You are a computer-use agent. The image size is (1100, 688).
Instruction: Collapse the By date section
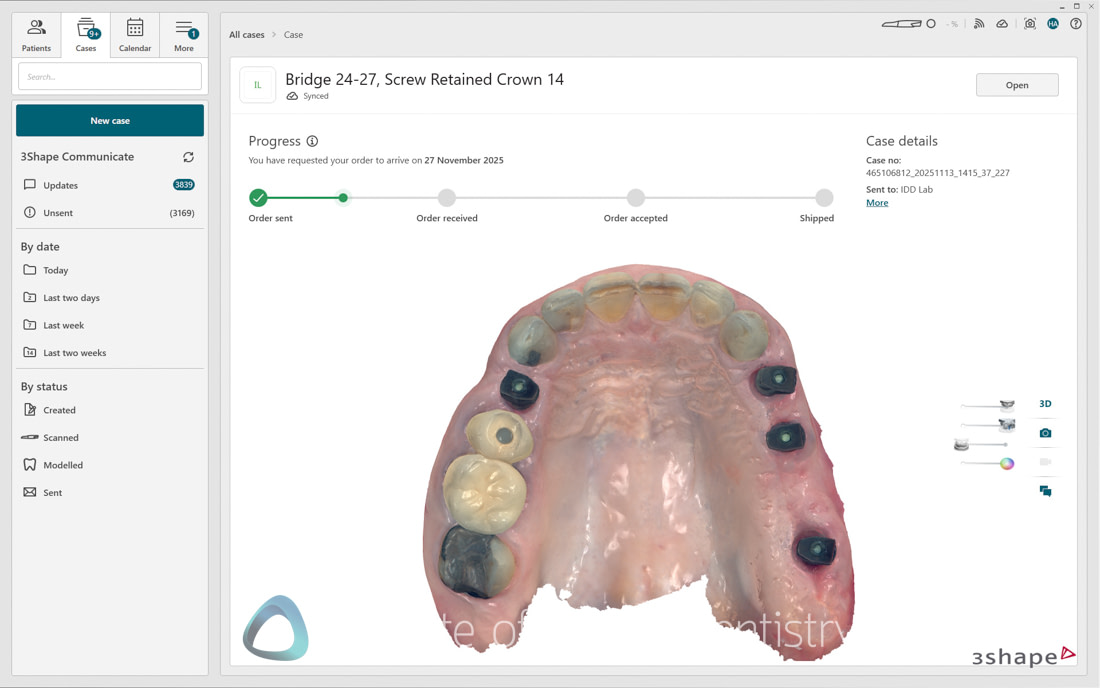40,246
